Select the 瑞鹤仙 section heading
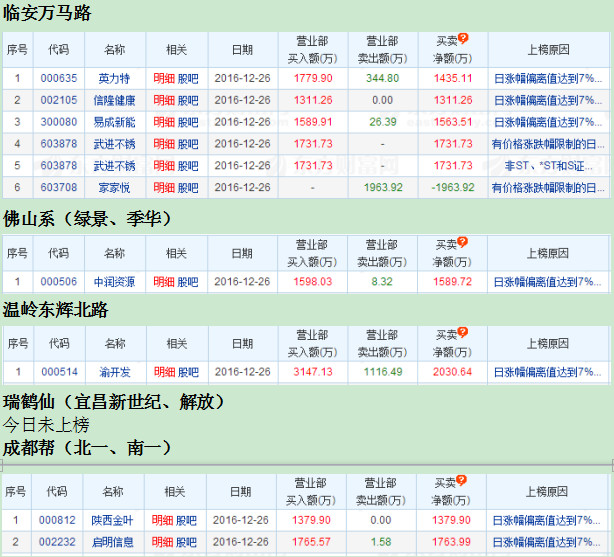Image resolution: width=614 pixels, height=557 pixels. coord(114,402)
